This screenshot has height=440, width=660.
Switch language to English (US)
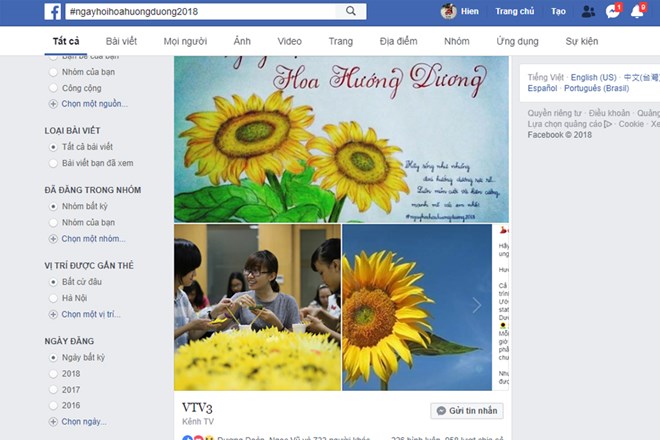click(x=593, y=77)
